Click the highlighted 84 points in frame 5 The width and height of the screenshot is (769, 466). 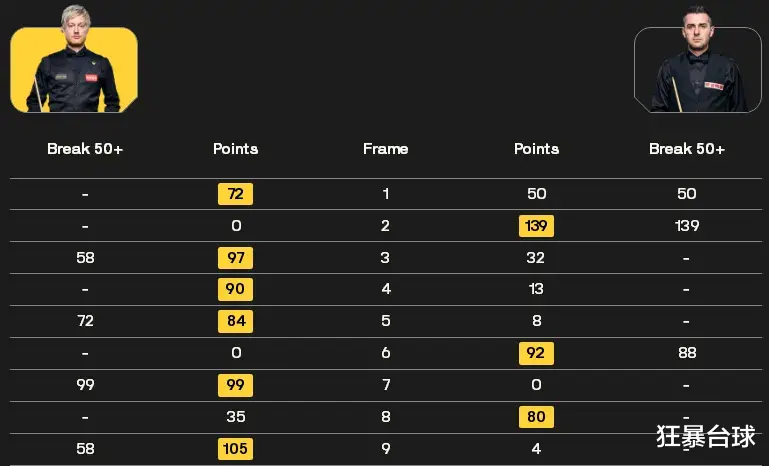tap(235, 321)
